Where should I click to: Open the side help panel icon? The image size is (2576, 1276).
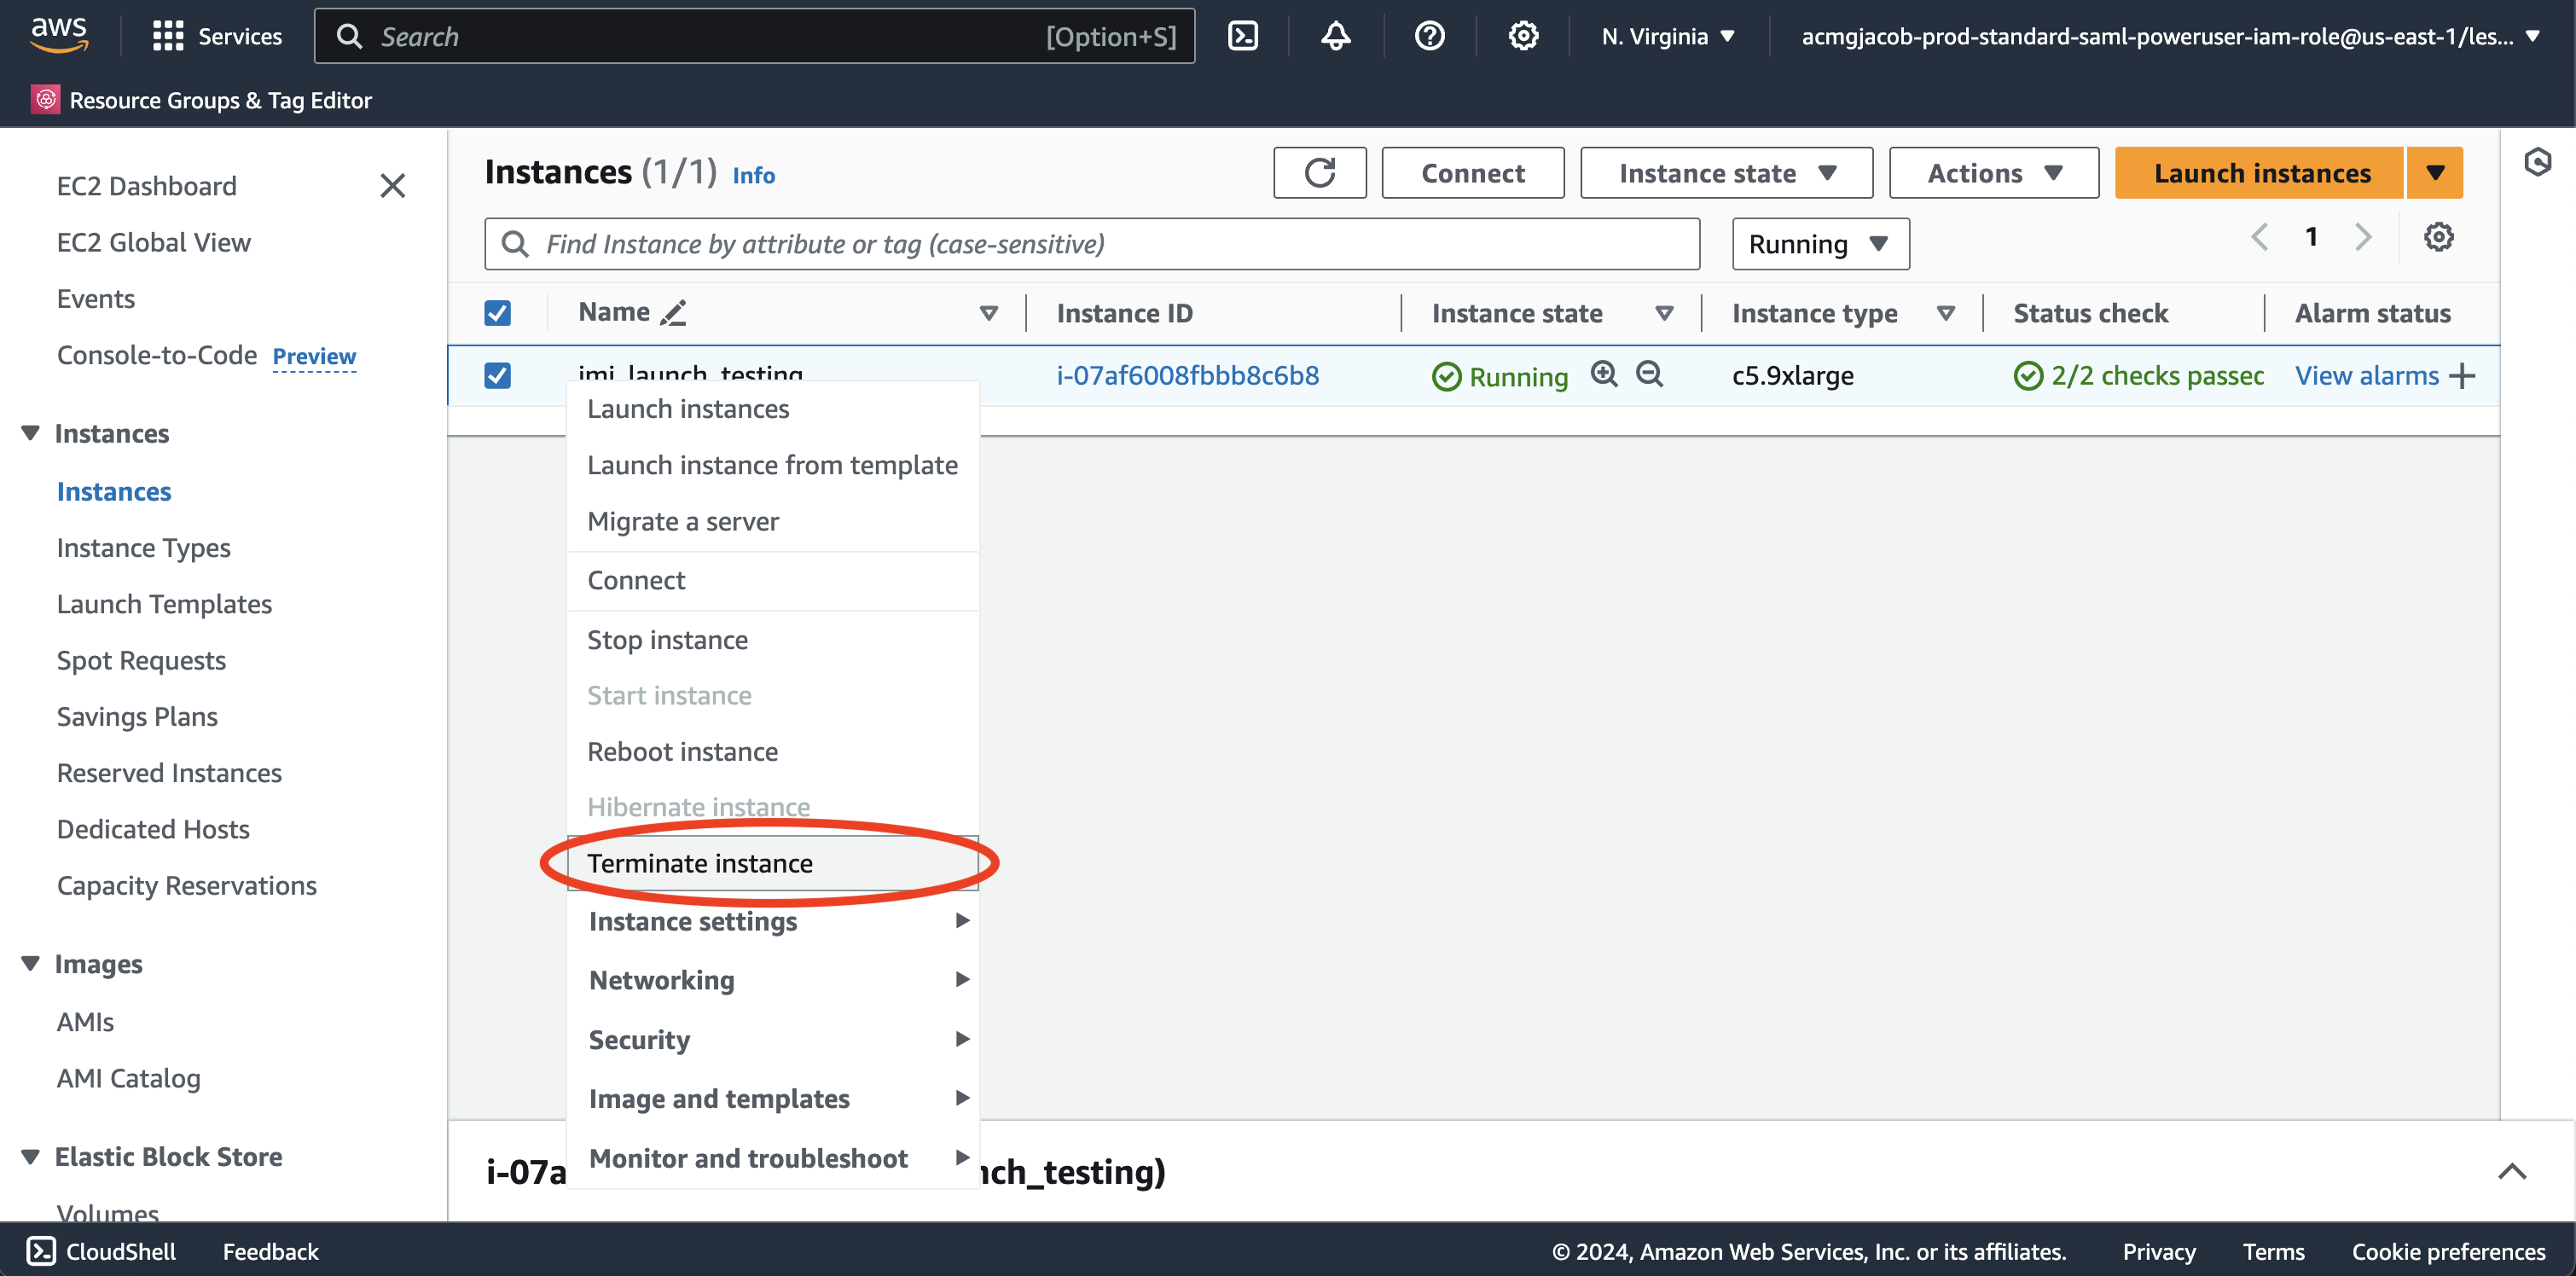click(x=2538, y=162)
